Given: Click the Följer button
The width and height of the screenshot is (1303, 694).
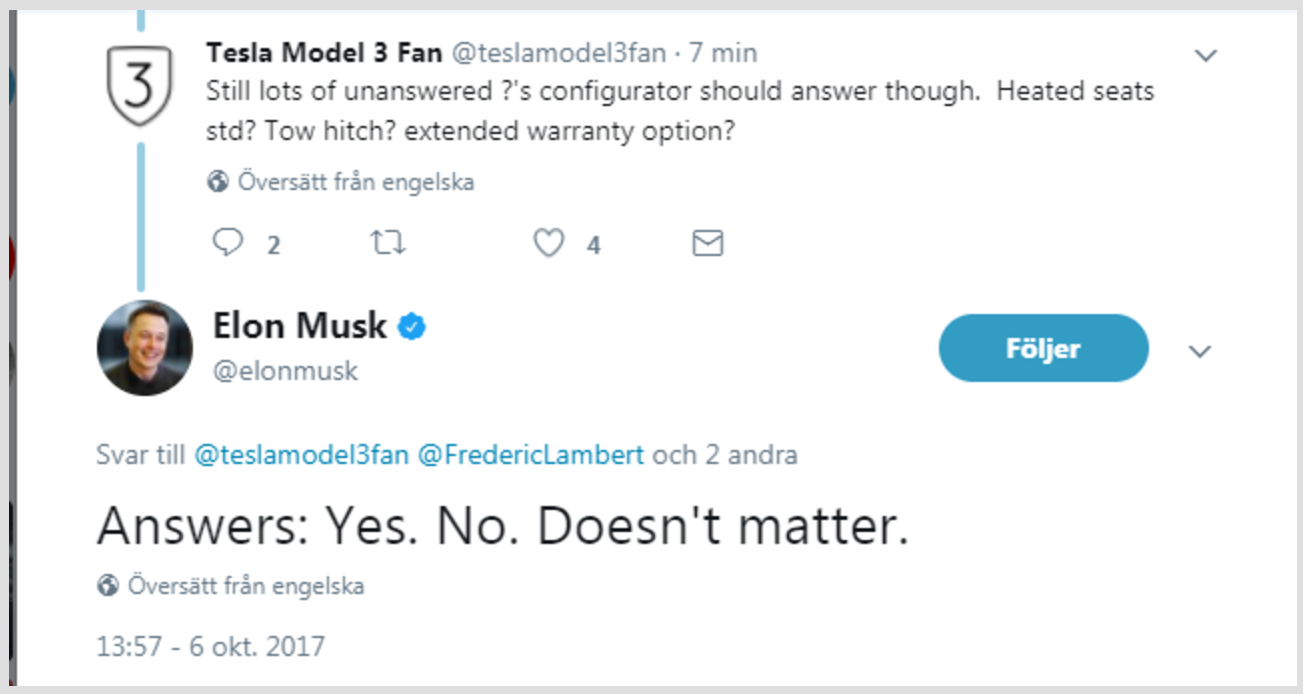Looking at the screenshot, I should [1043, 348].
